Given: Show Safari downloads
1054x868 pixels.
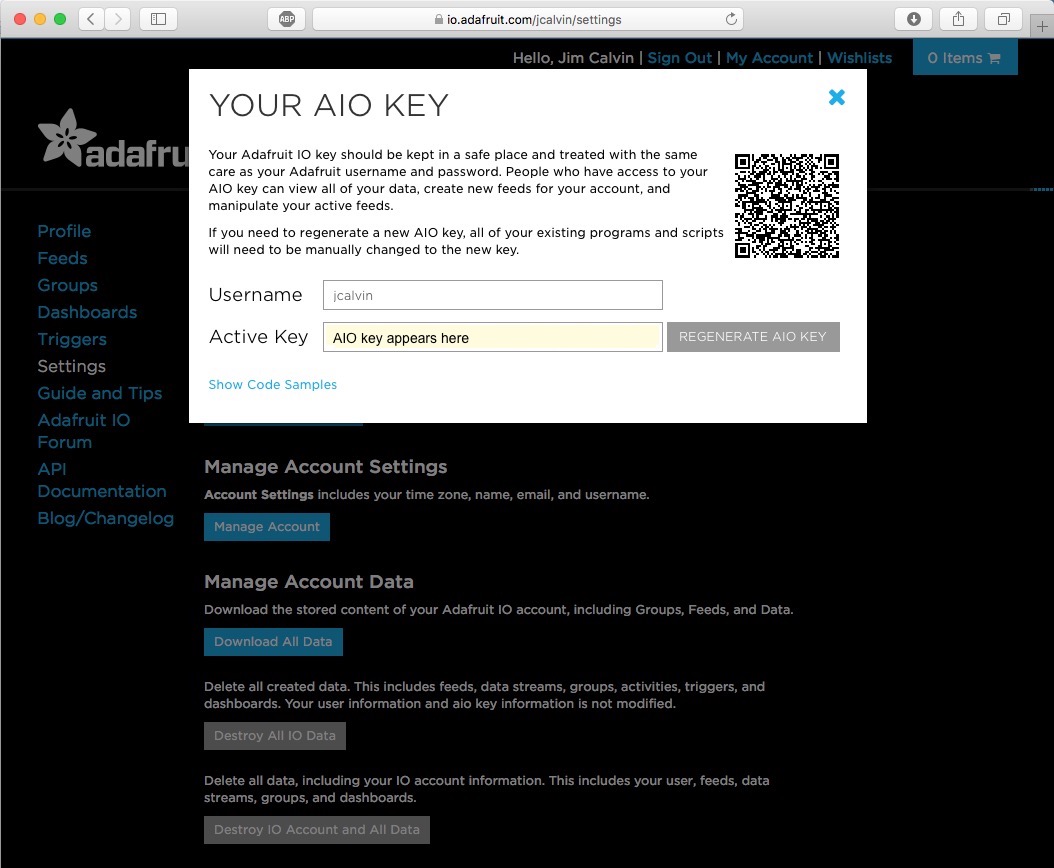Looking at the screenshot, I should [x=914, y=19].
